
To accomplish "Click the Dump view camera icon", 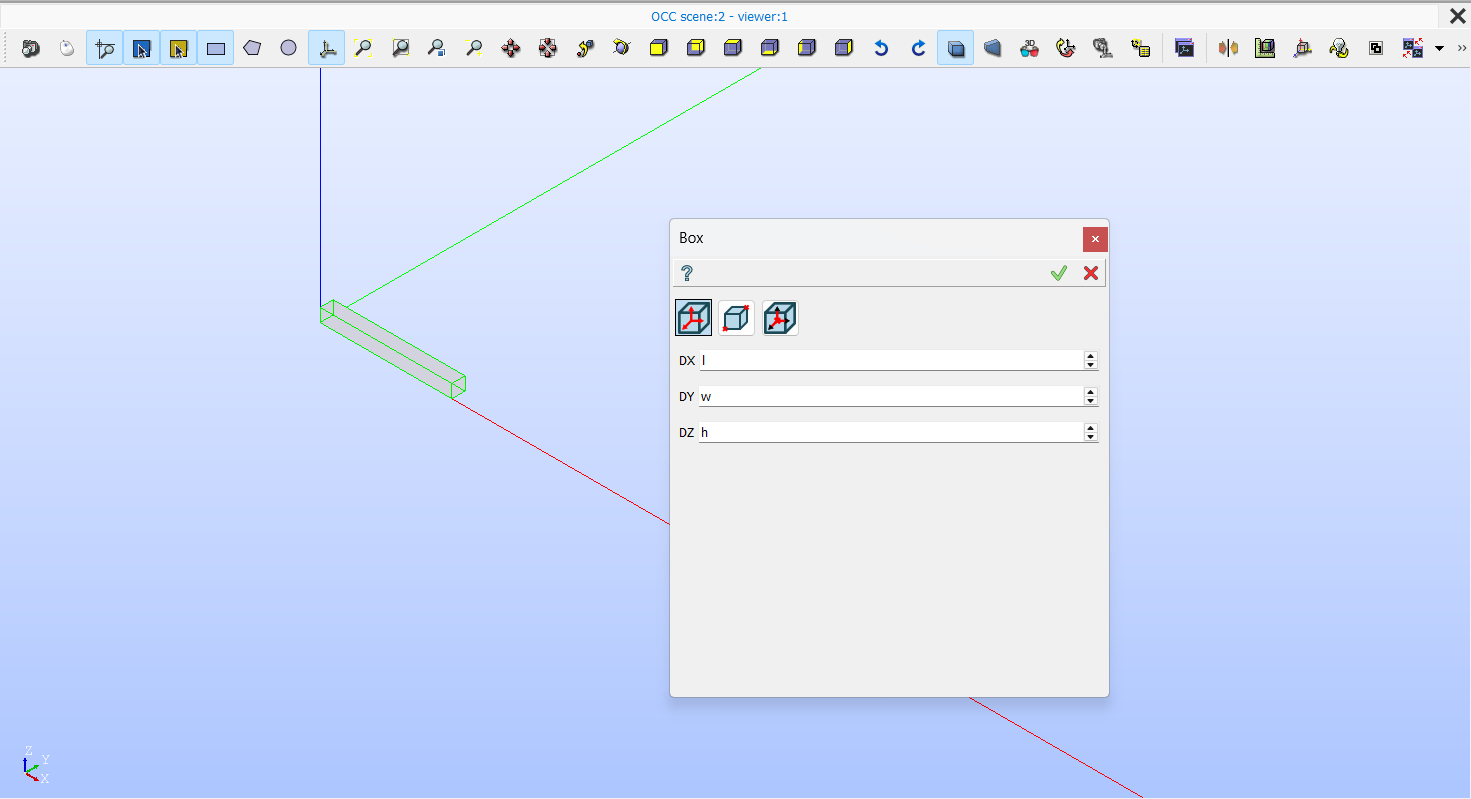I will pos(30,48).
